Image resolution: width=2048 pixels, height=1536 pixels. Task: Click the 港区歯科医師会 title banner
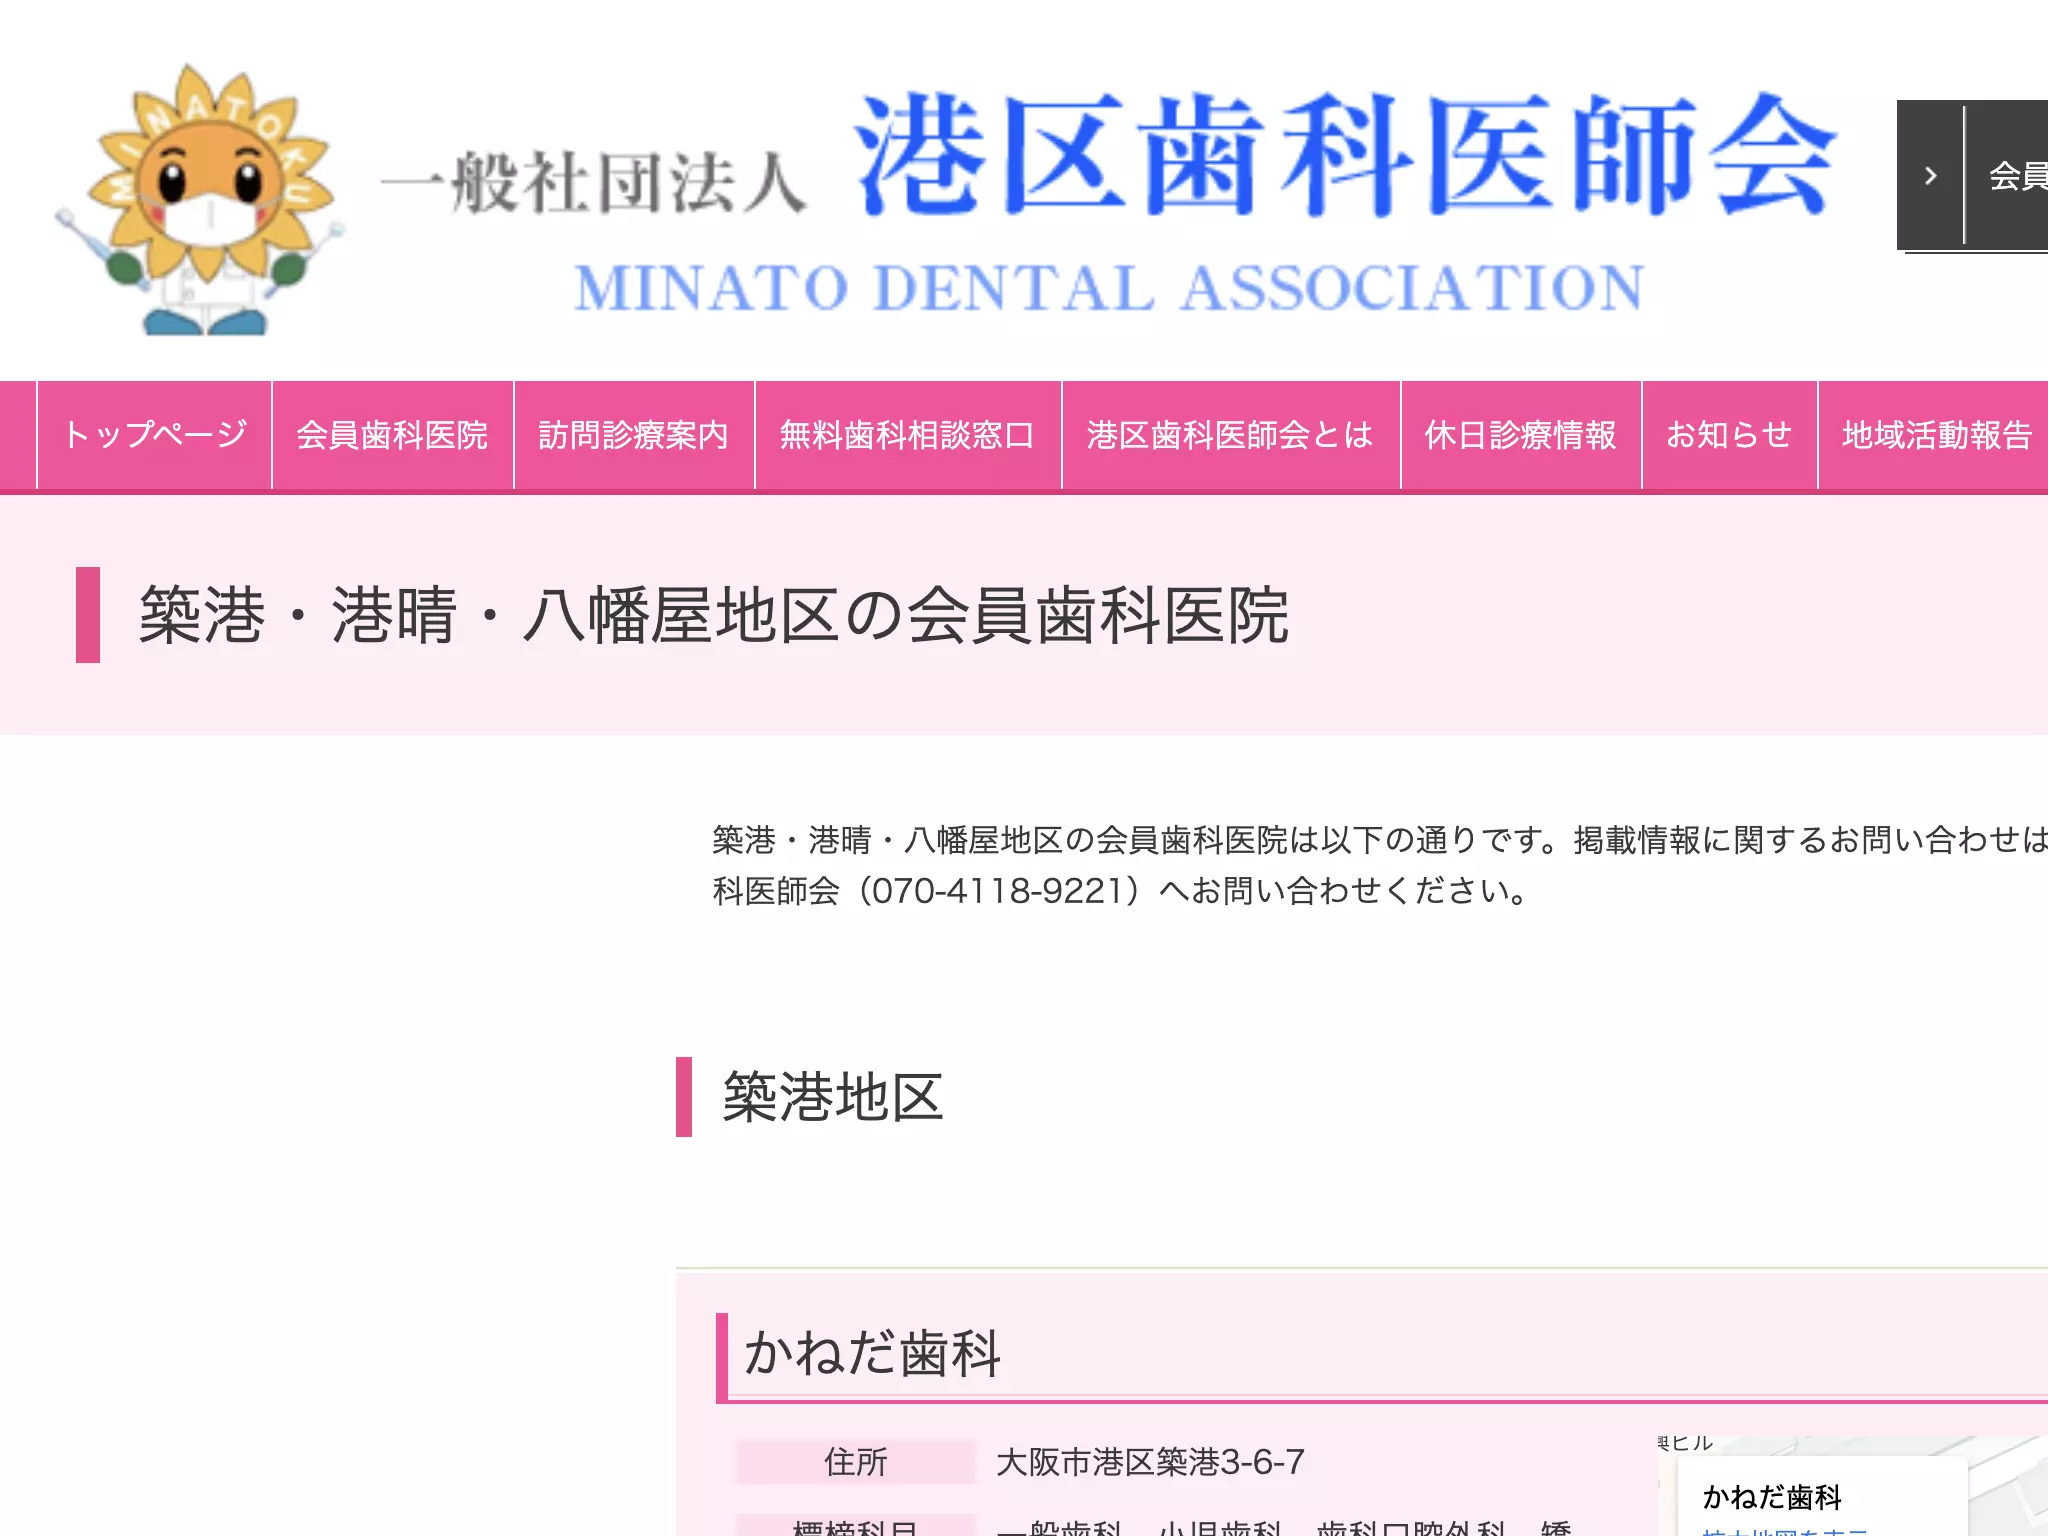1346,154
